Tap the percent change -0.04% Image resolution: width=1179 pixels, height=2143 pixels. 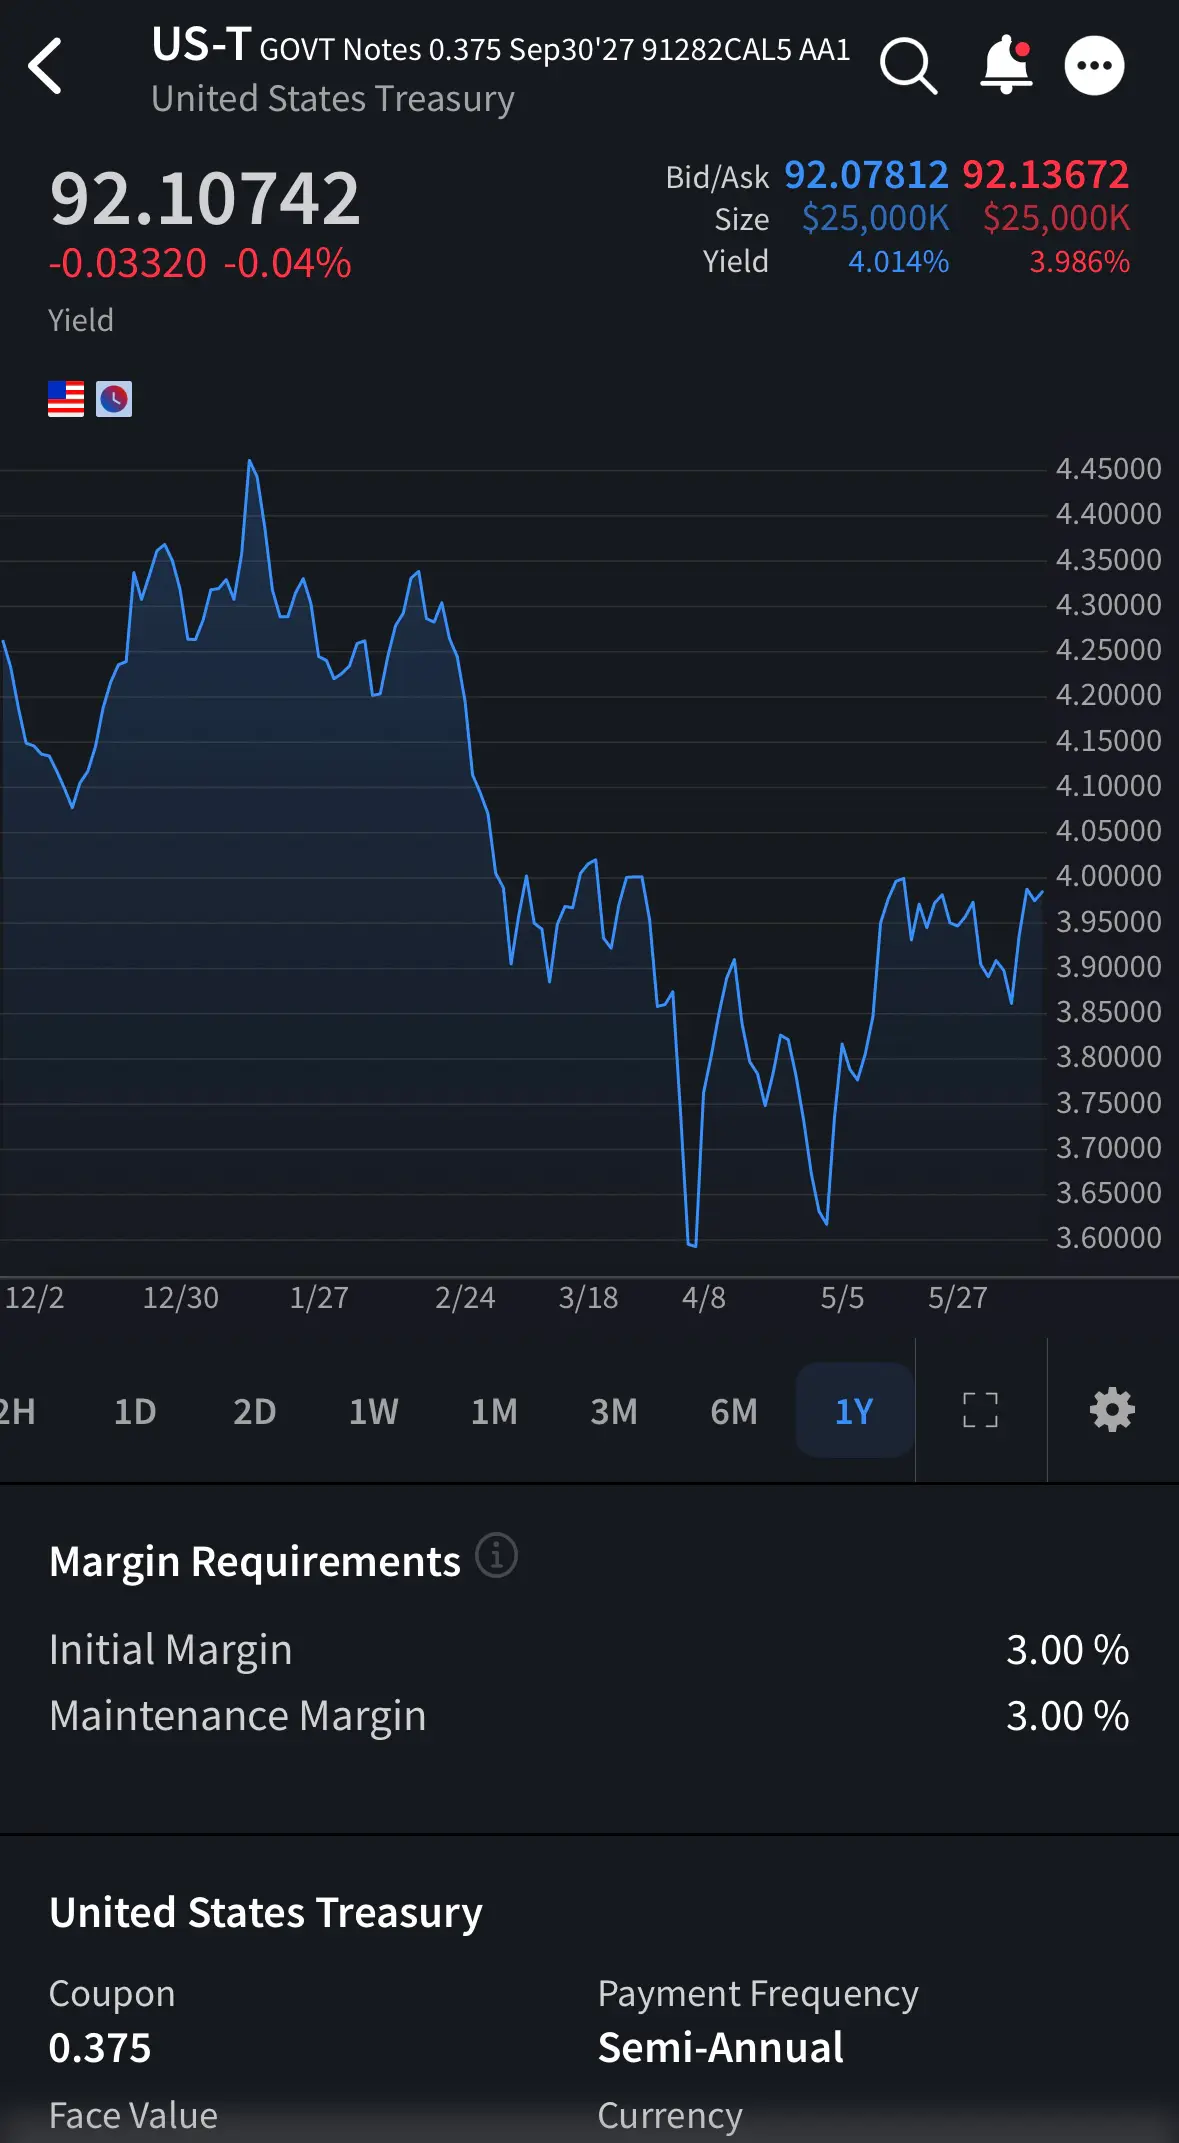click(288, 264)
